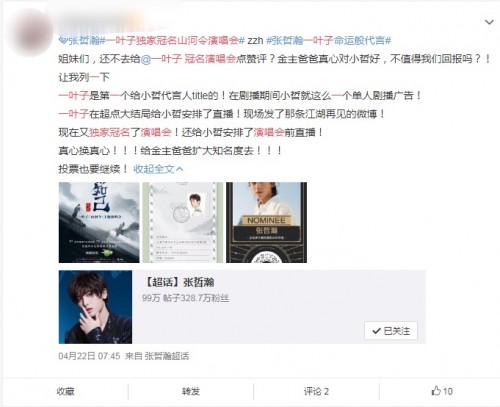Viewport: 500px width, 407px height.
Task: Open source link 张哲瀚超话
Action: tap(167, 356)
